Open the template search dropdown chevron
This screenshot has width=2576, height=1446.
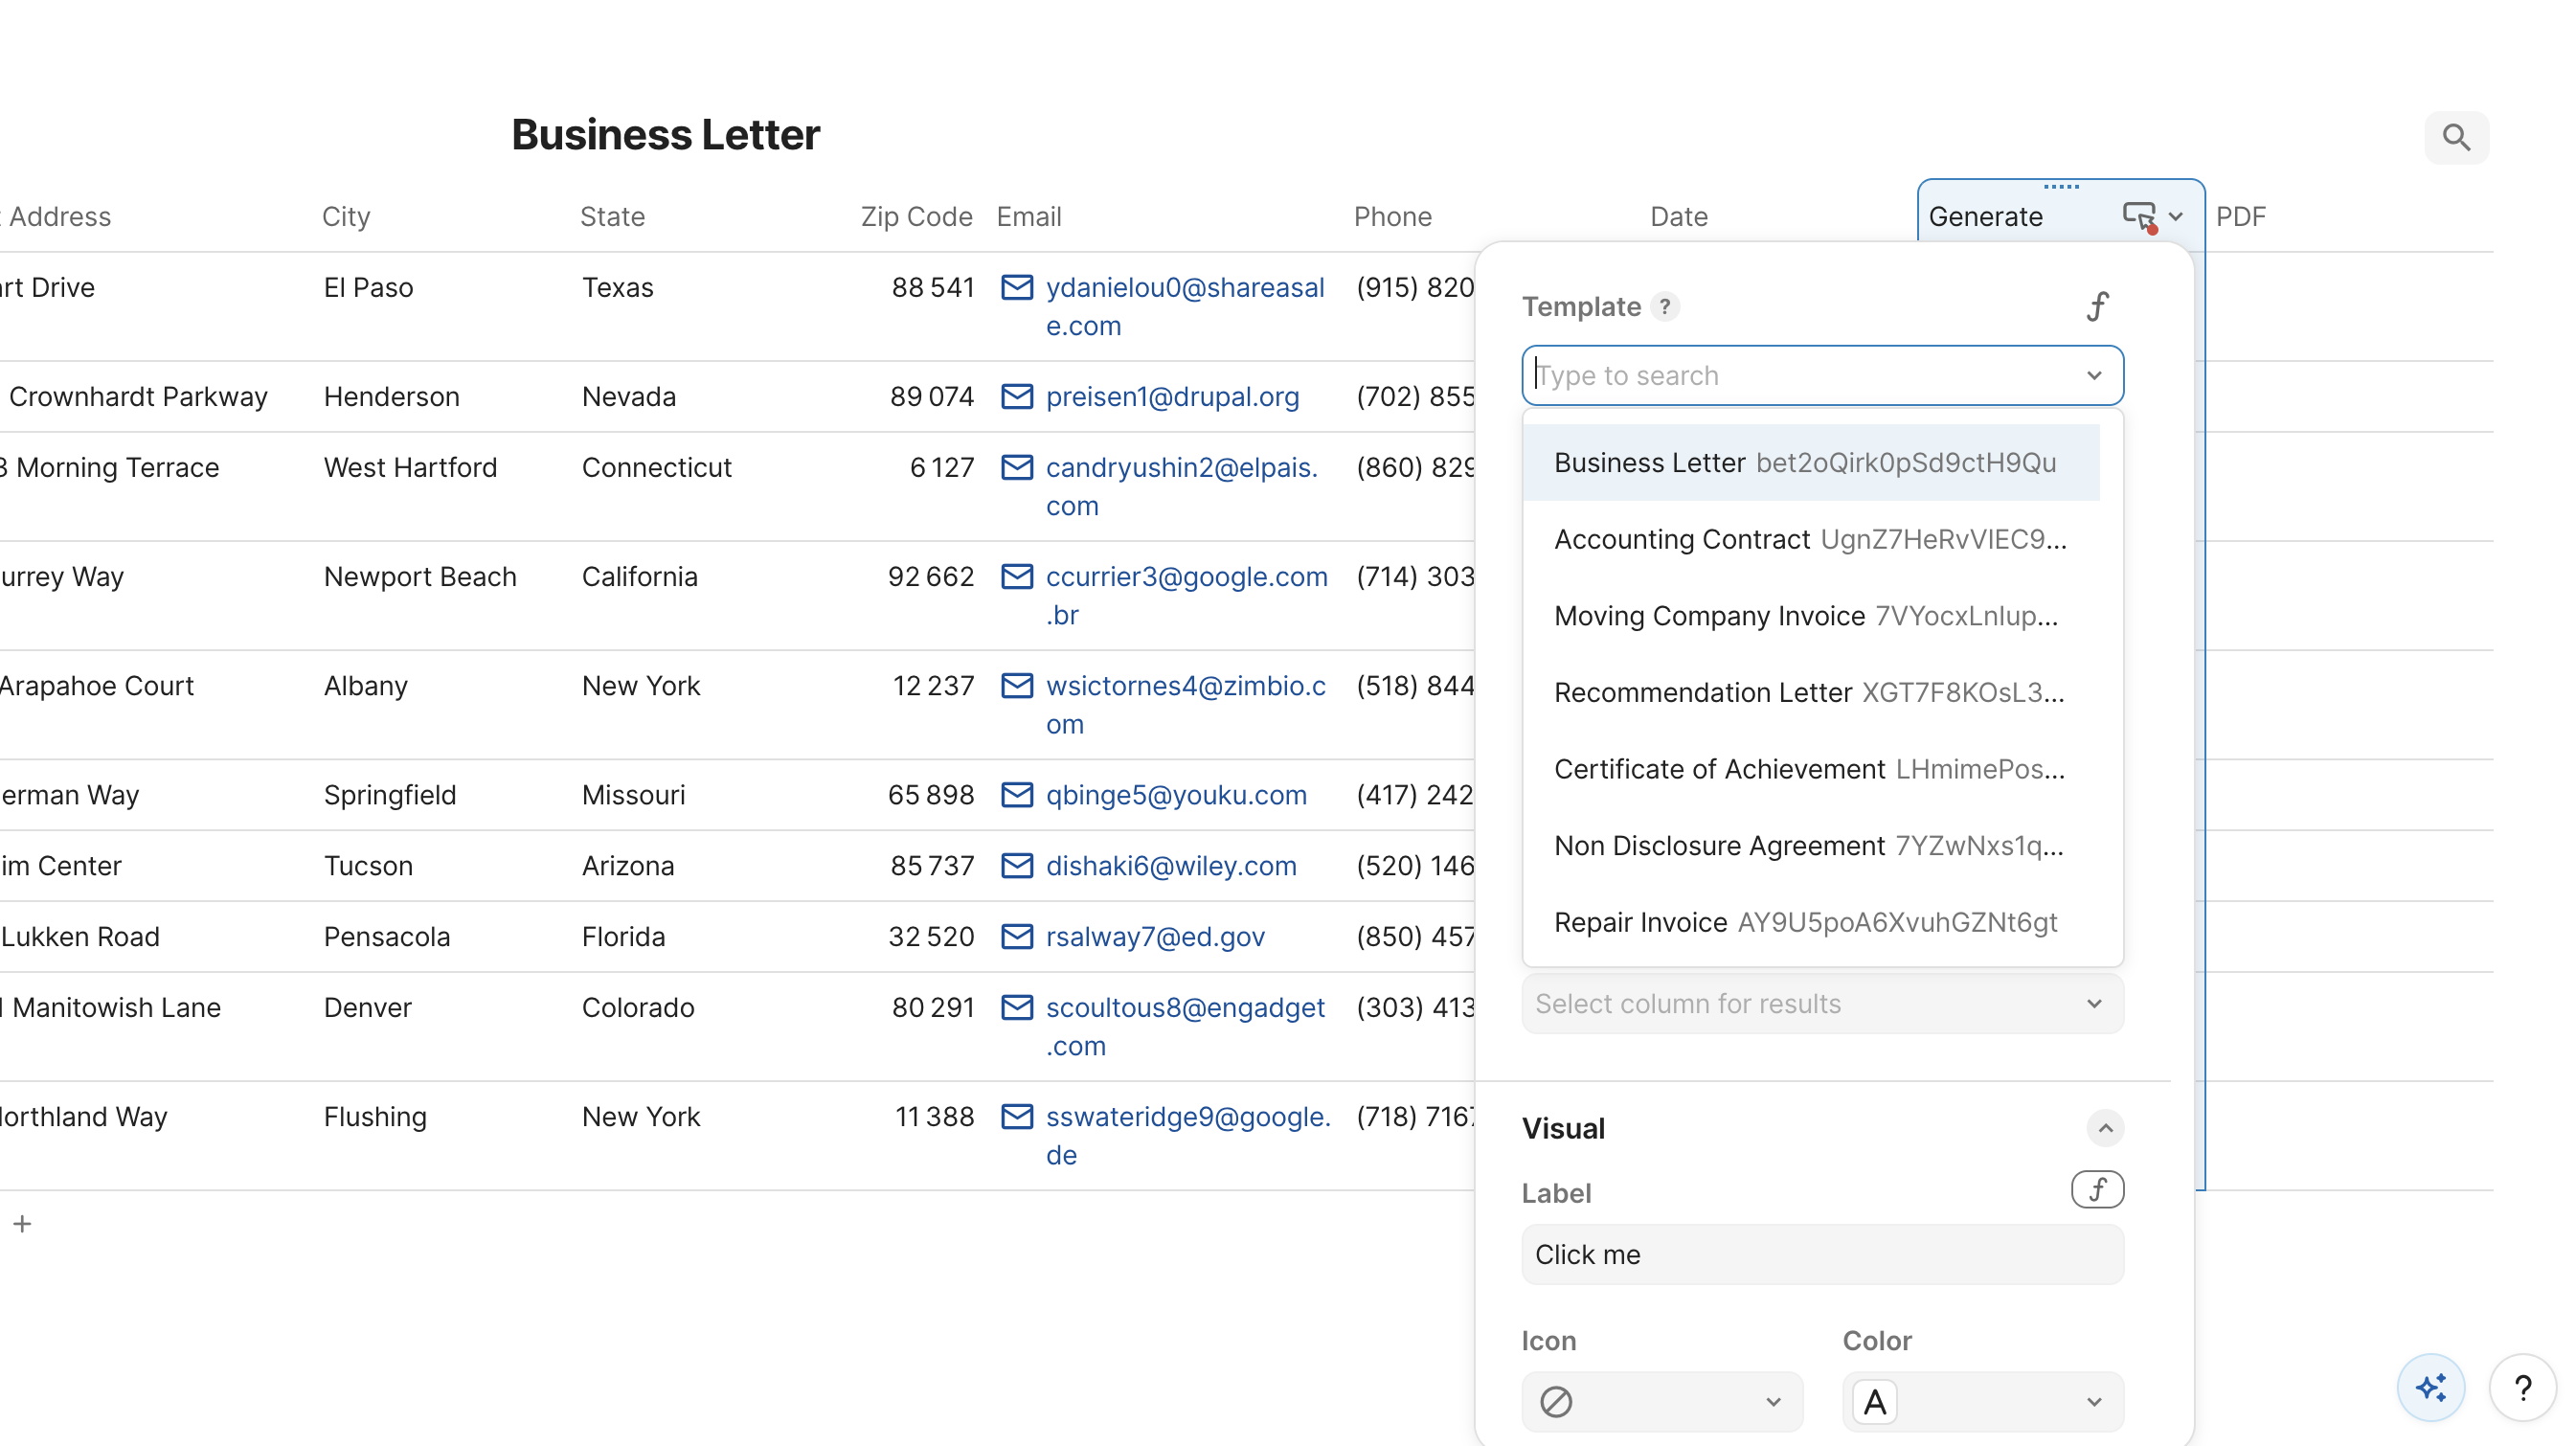pos(2095,376)
